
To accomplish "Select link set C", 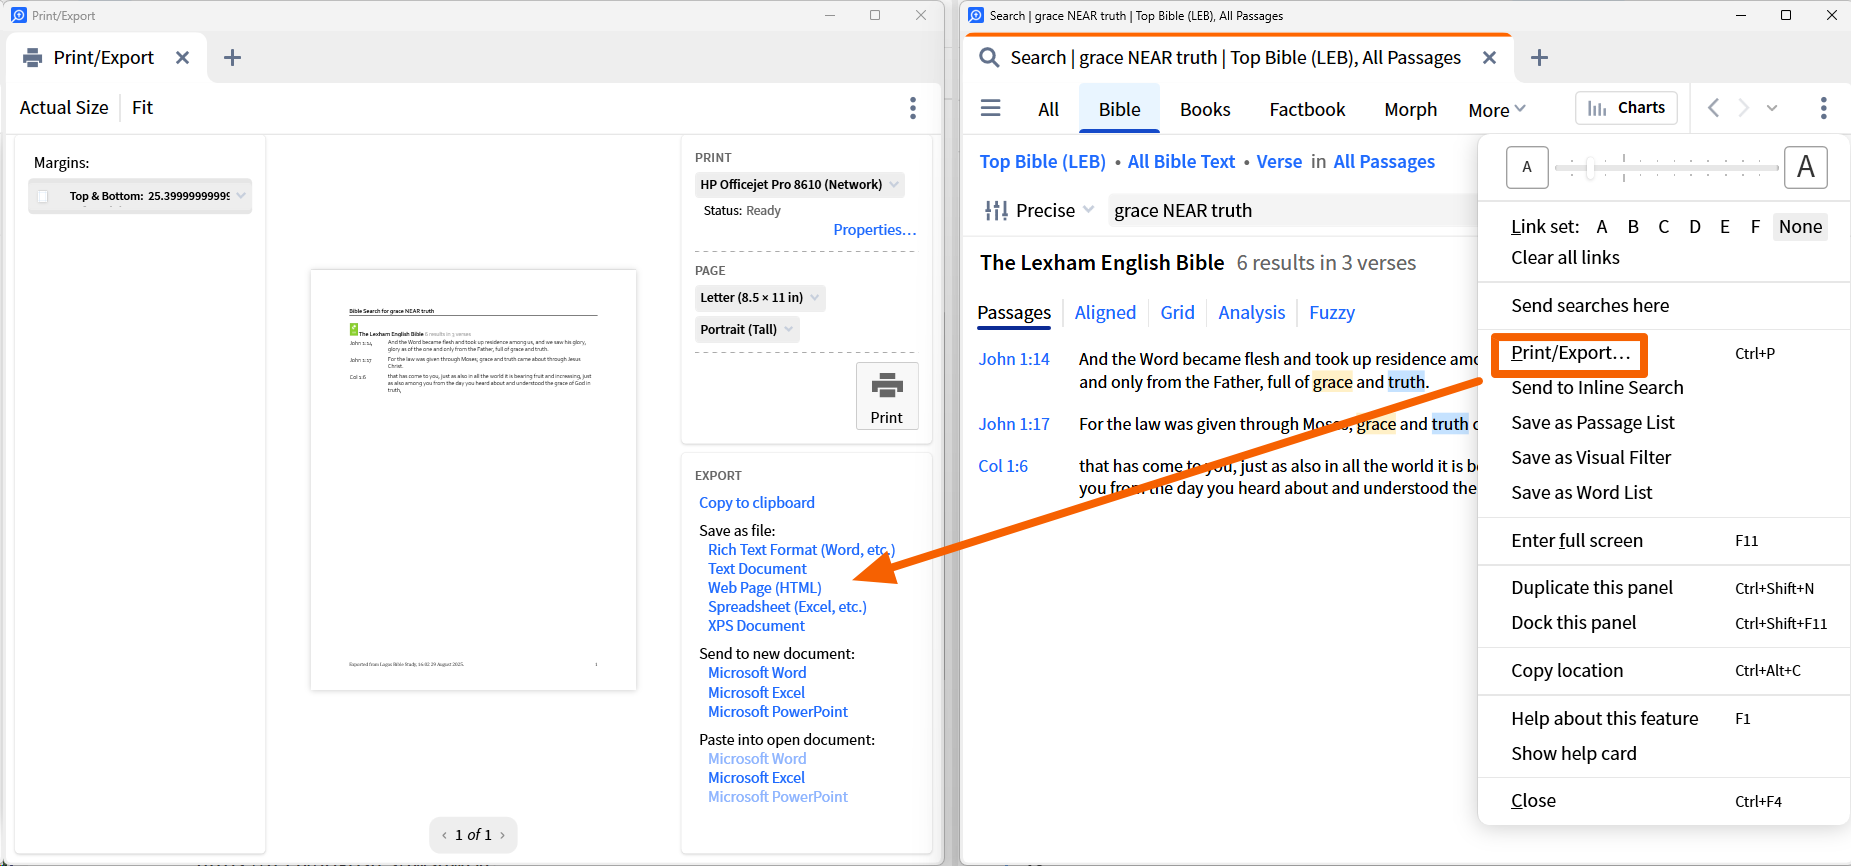I will (x=1663, y=227).
